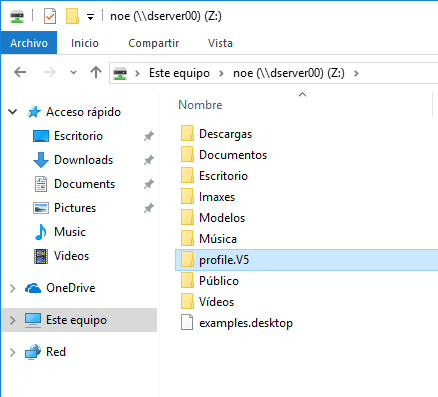The height and width of the screenshot is (397, 438).
Task: Switch to the Compartir ribbon tab
Action: (x=154, y=43)
